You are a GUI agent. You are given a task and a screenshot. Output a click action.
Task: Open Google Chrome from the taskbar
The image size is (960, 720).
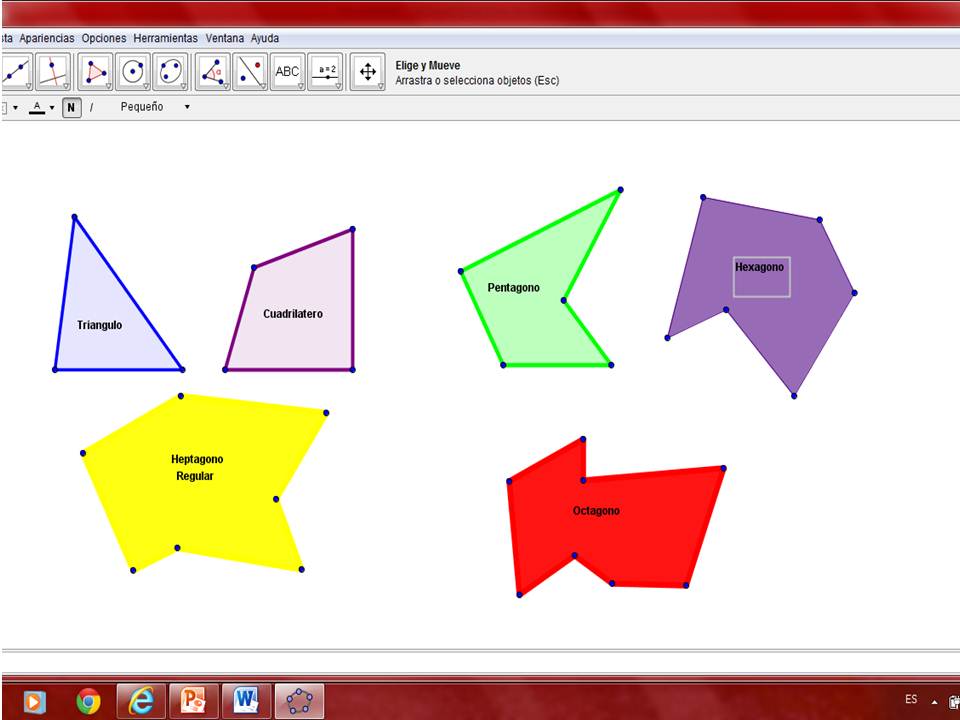pyautogui.click(x=88, y=701)
